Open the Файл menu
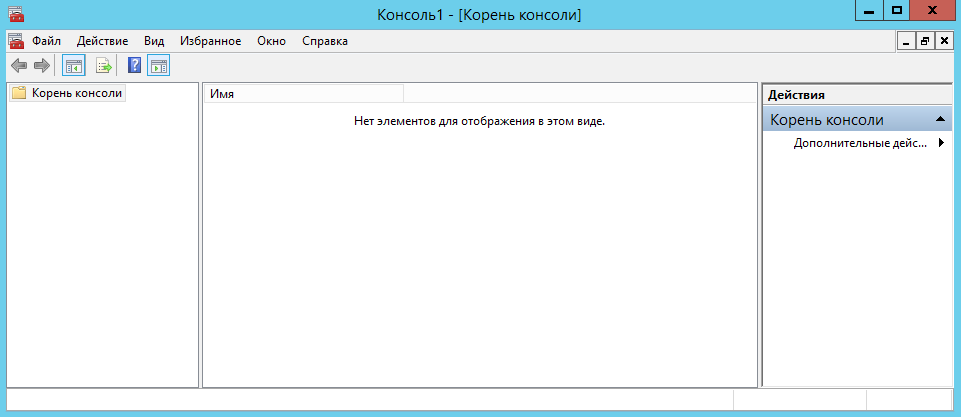961x417 pixels. (x=46, y=41)
